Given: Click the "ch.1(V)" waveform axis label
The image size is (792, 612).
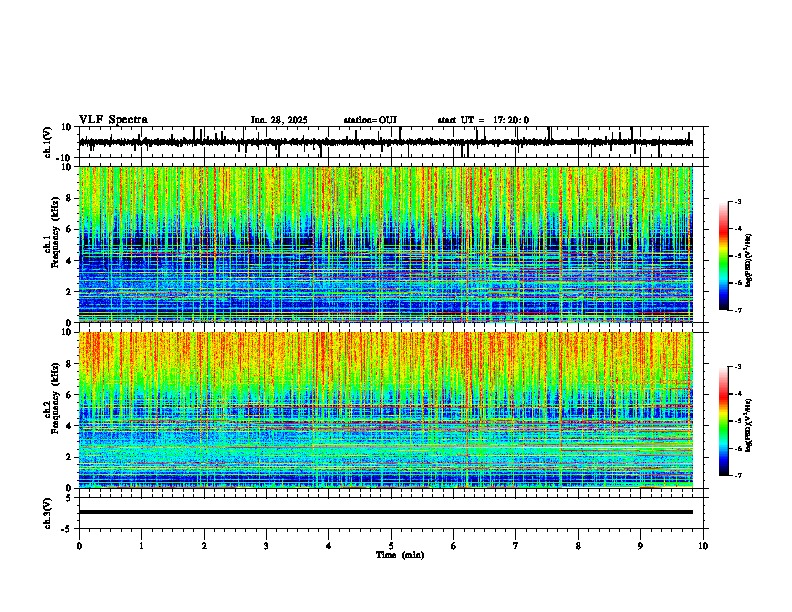Looking at the screenshot, I should pyautogui.click(x=48, y=142).
